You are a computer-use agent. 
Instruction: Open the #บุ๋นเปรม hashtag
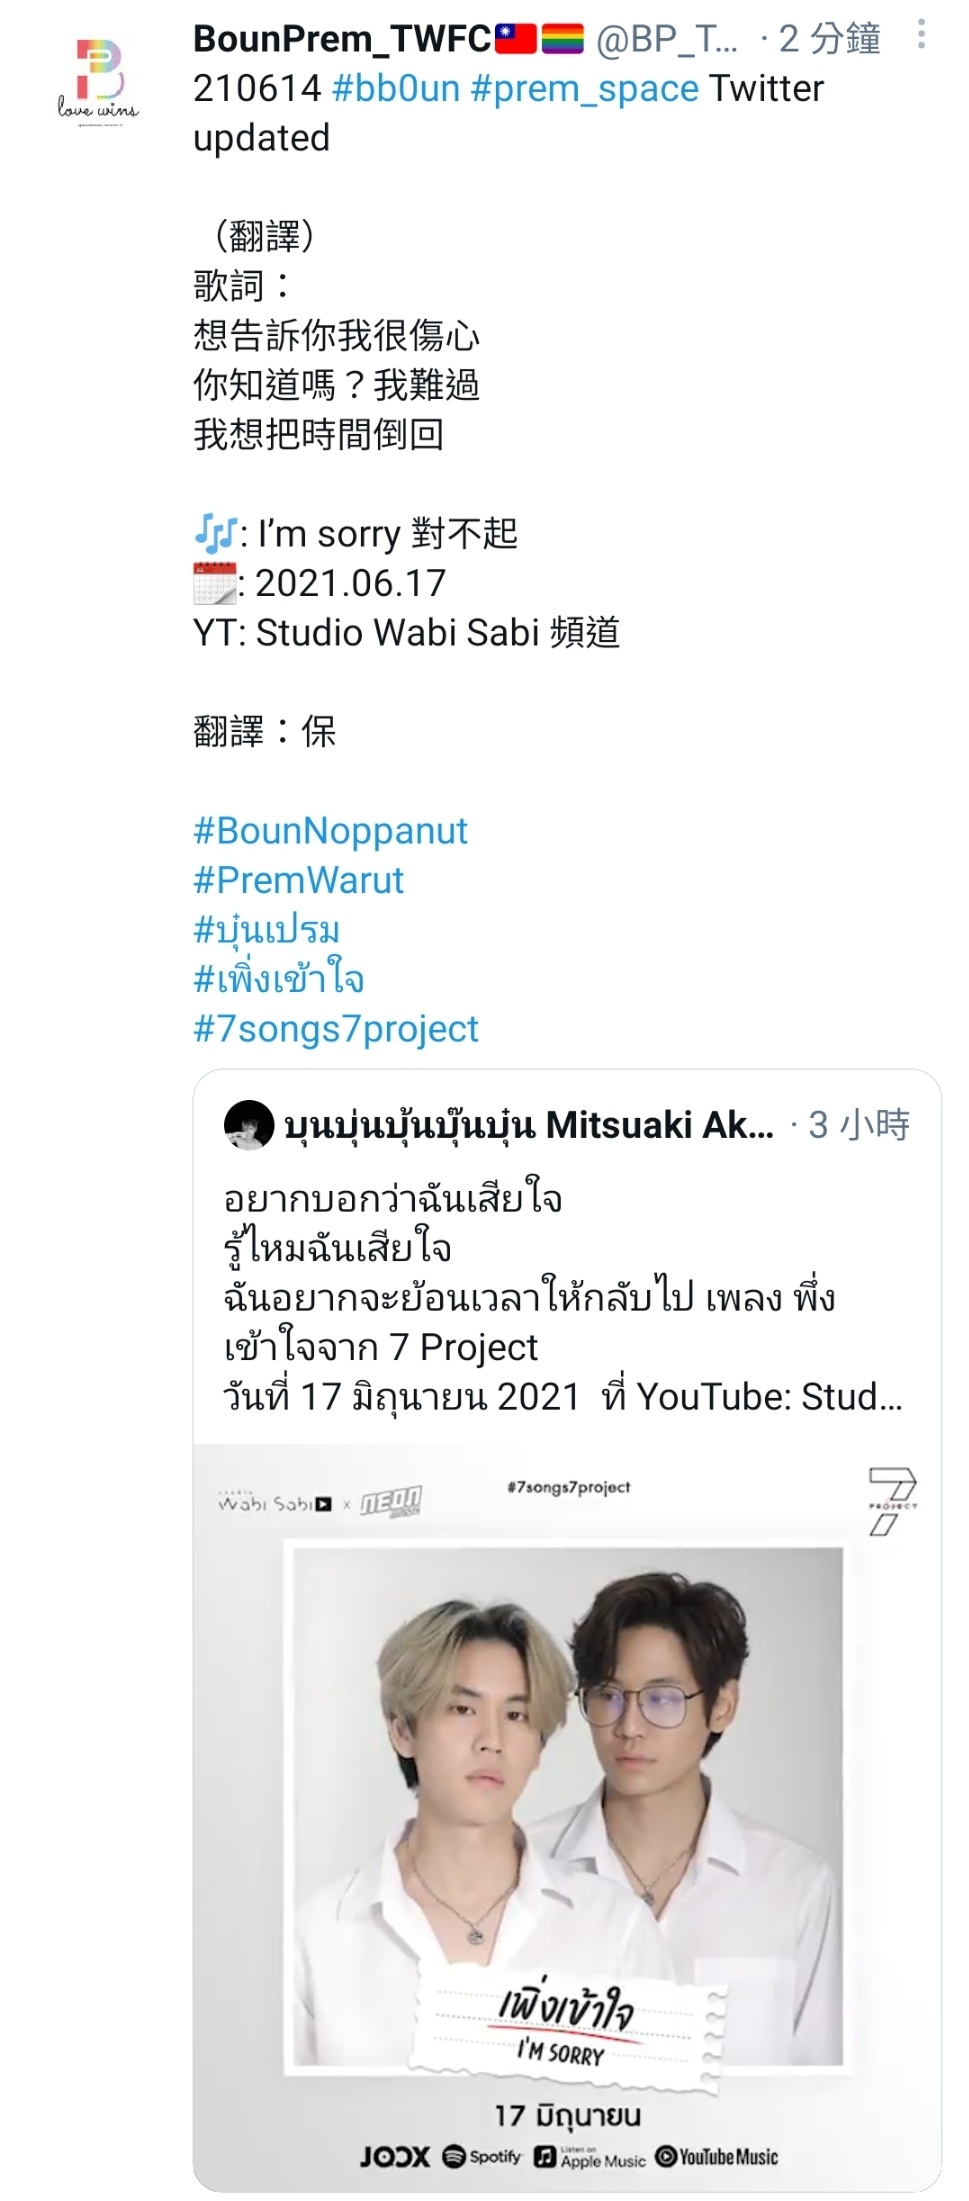[266, 929]
